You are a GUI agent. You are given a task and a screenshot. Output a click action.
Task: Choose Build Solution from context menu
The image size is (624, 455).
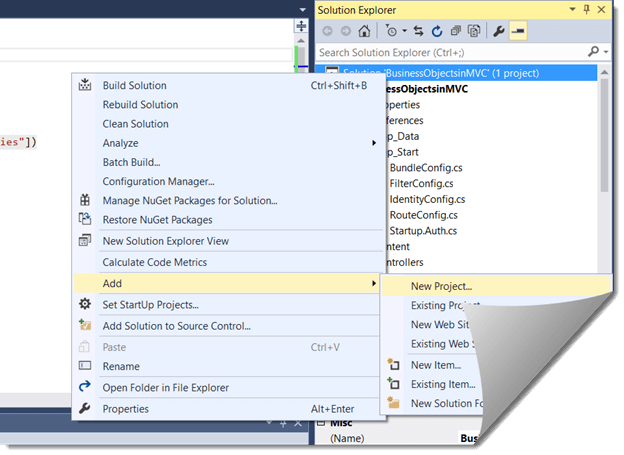click(x=229, y=86)
